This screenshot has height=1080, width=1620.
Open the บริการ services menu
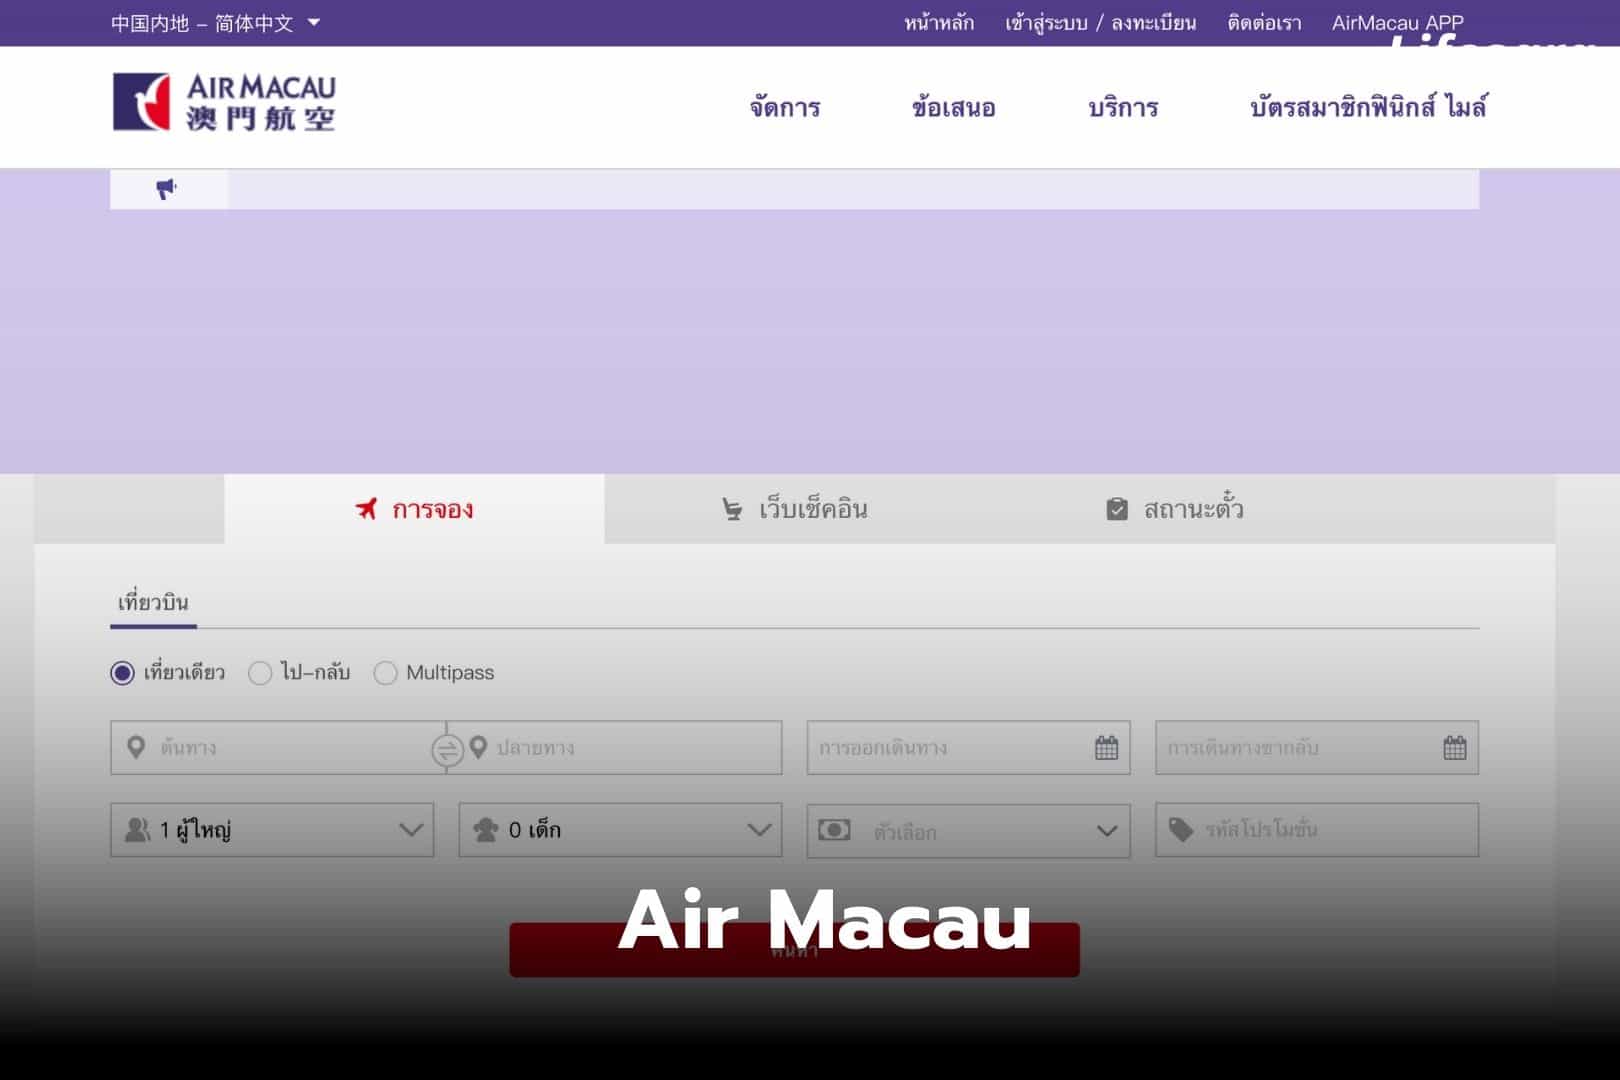click(1123, 107)
